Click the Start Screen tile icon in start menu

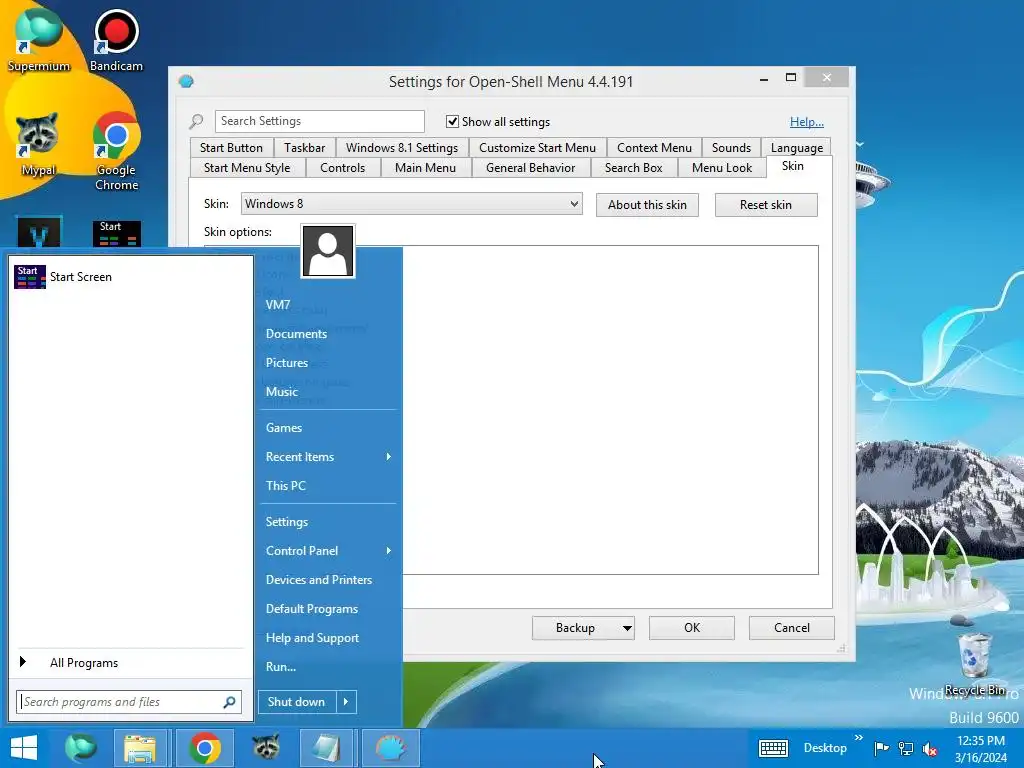click(x=30, y=277)
